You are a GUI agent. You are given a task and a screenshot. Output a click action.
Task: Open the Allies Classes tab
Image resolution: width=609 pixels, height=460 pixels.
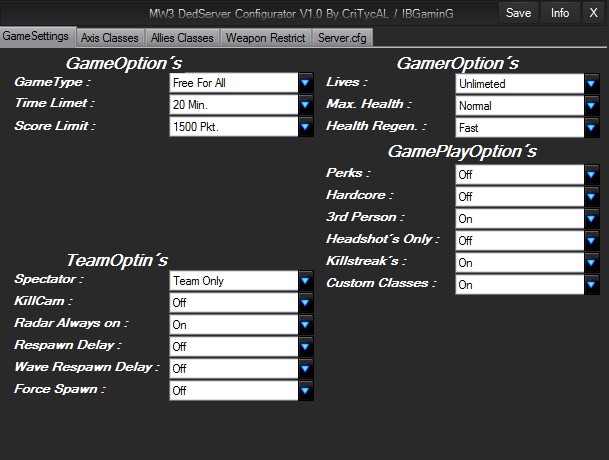coord(182,38)
